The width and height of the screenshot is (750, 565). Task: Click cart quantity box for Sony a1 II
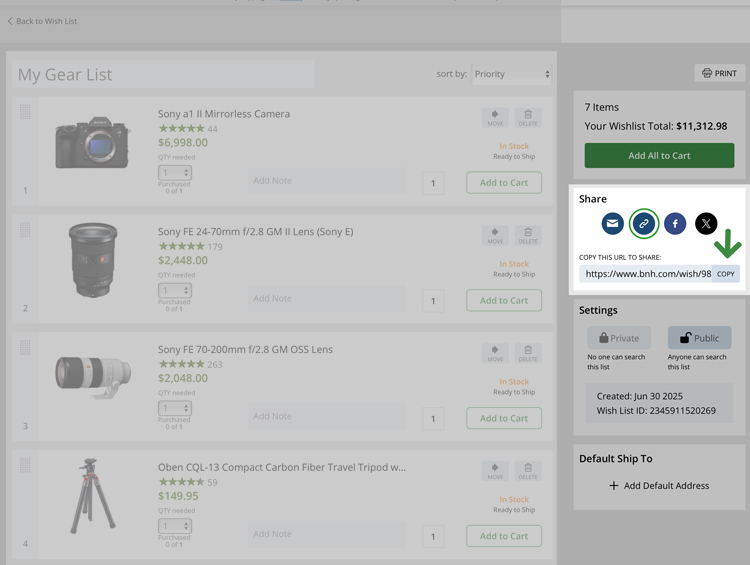tap(433, 183)
